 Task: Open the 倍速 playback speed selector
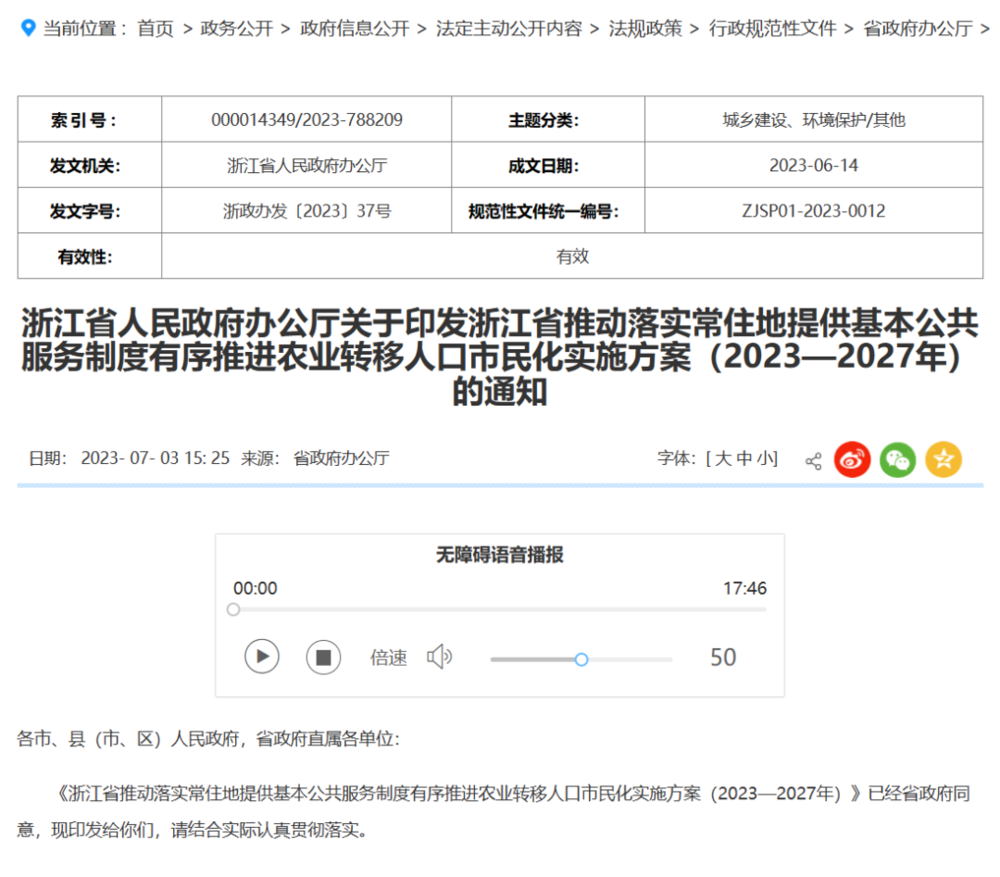tap(388, 658)
